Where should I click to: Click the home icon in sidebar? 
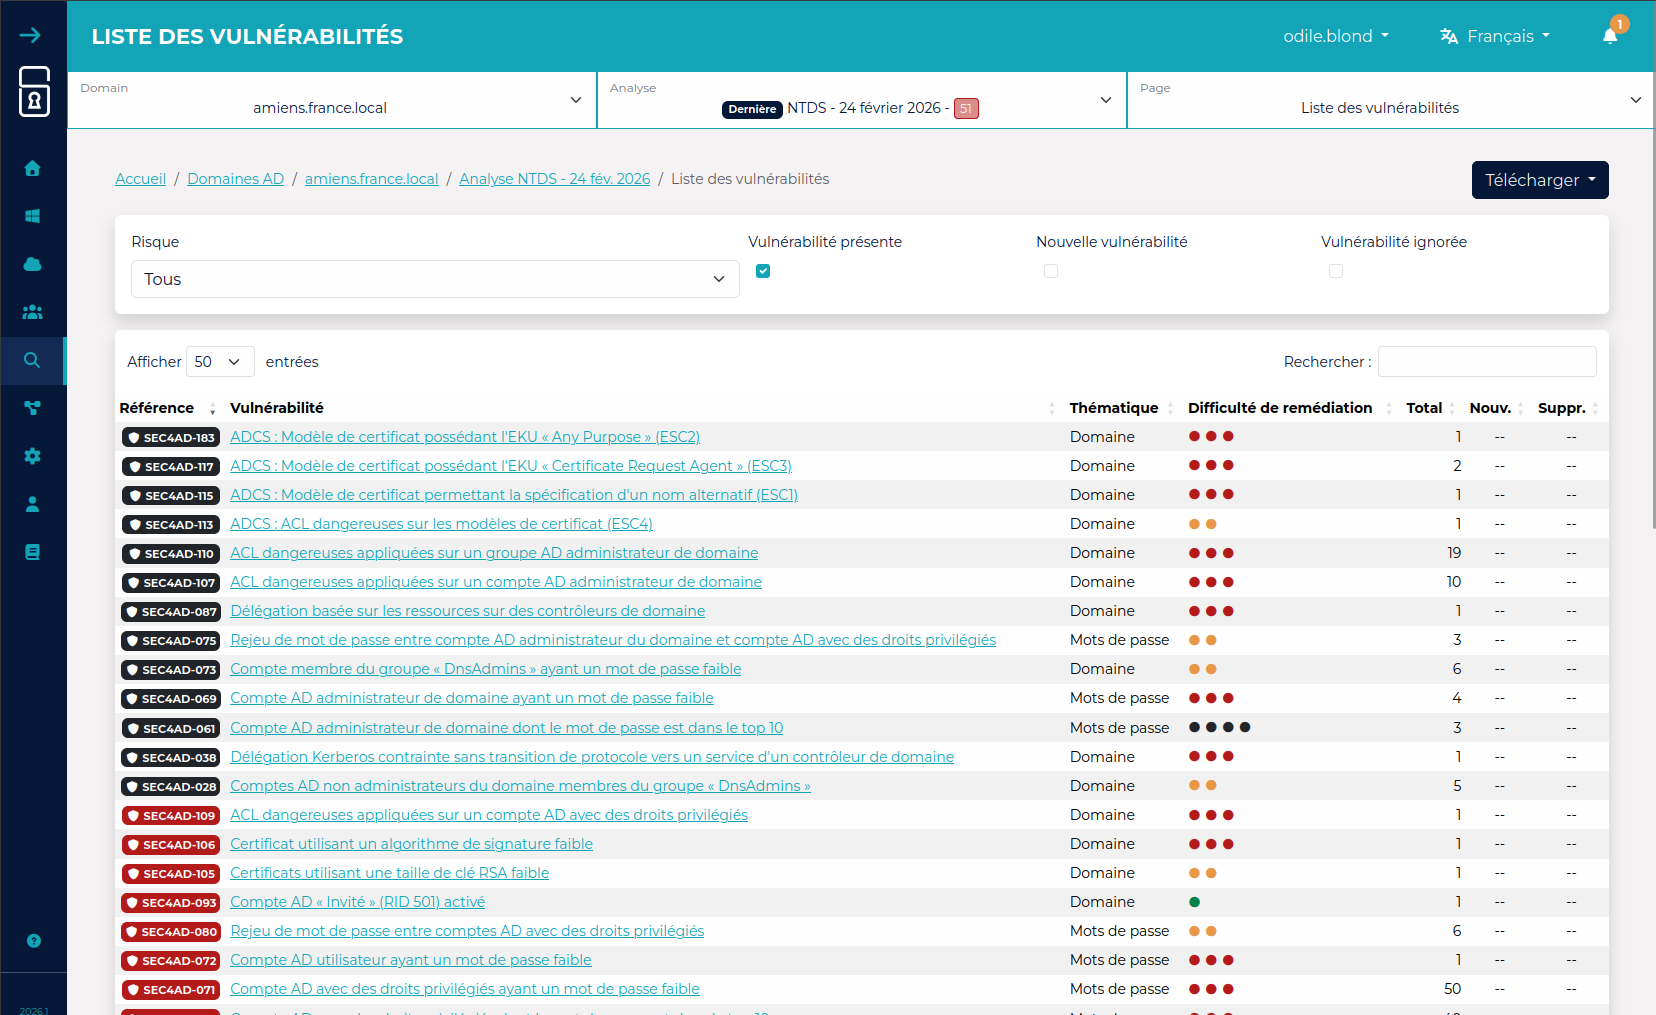tap(32, 168)
